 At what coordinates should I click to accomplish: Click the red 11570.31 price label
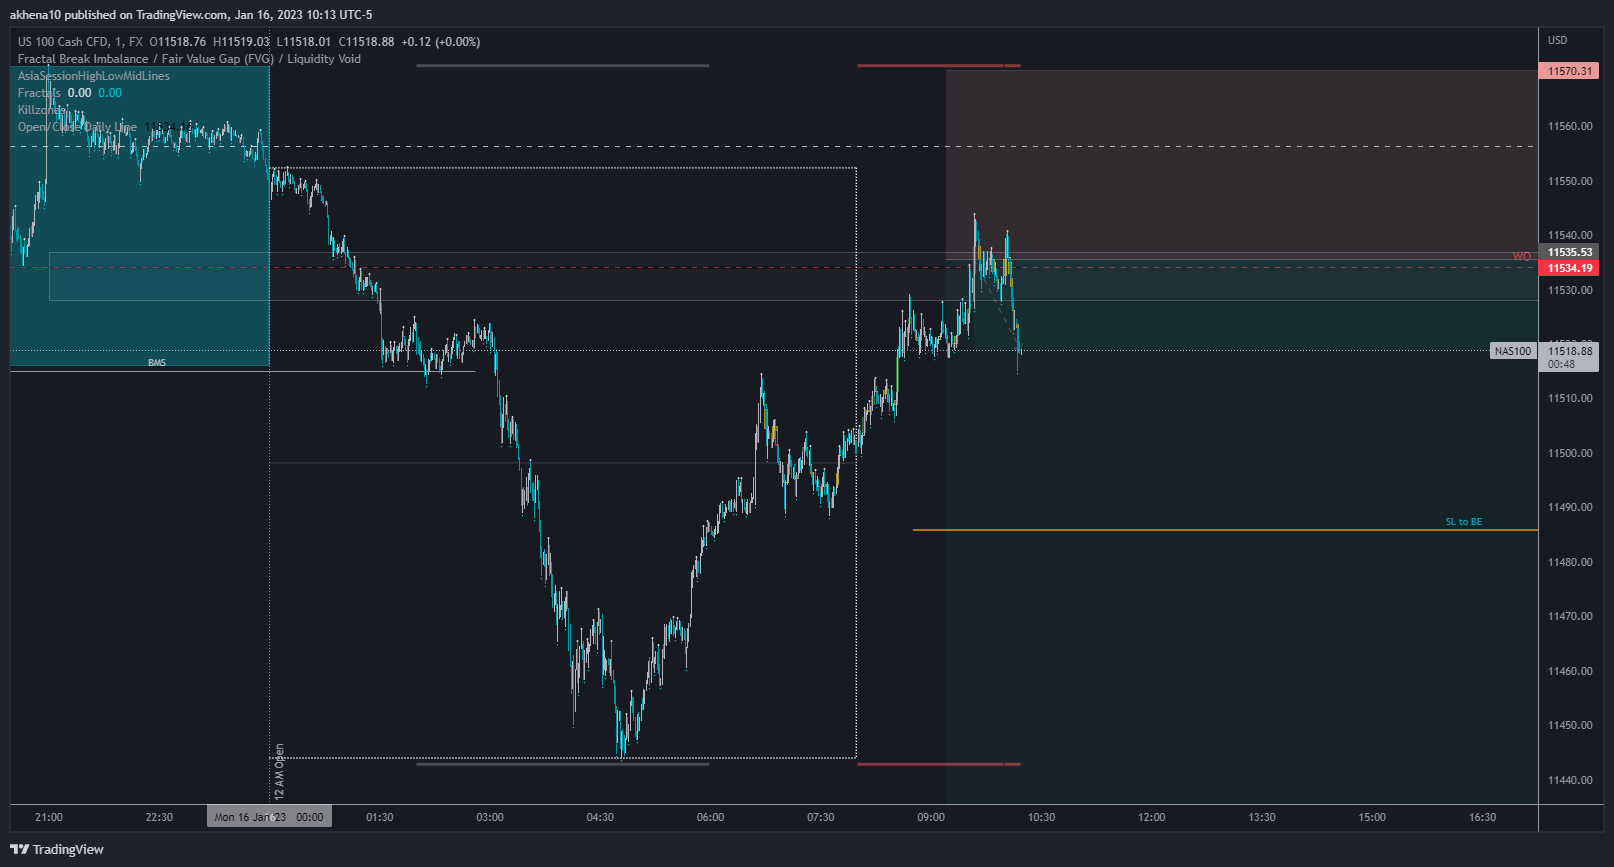1568,71
